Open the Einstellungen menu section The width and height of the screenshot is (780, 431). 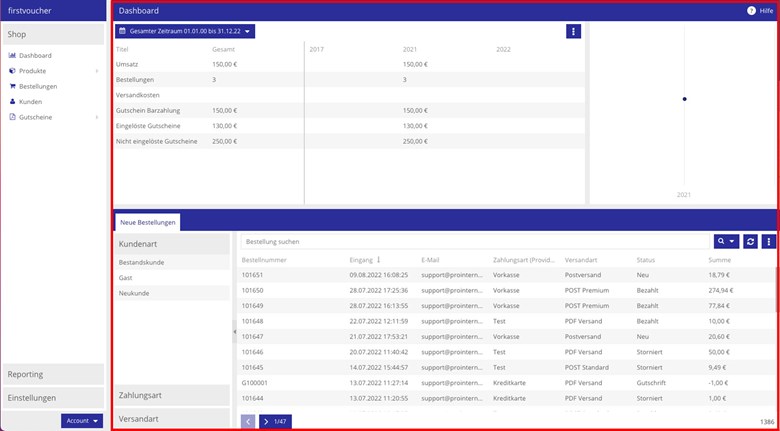(53, 398)
